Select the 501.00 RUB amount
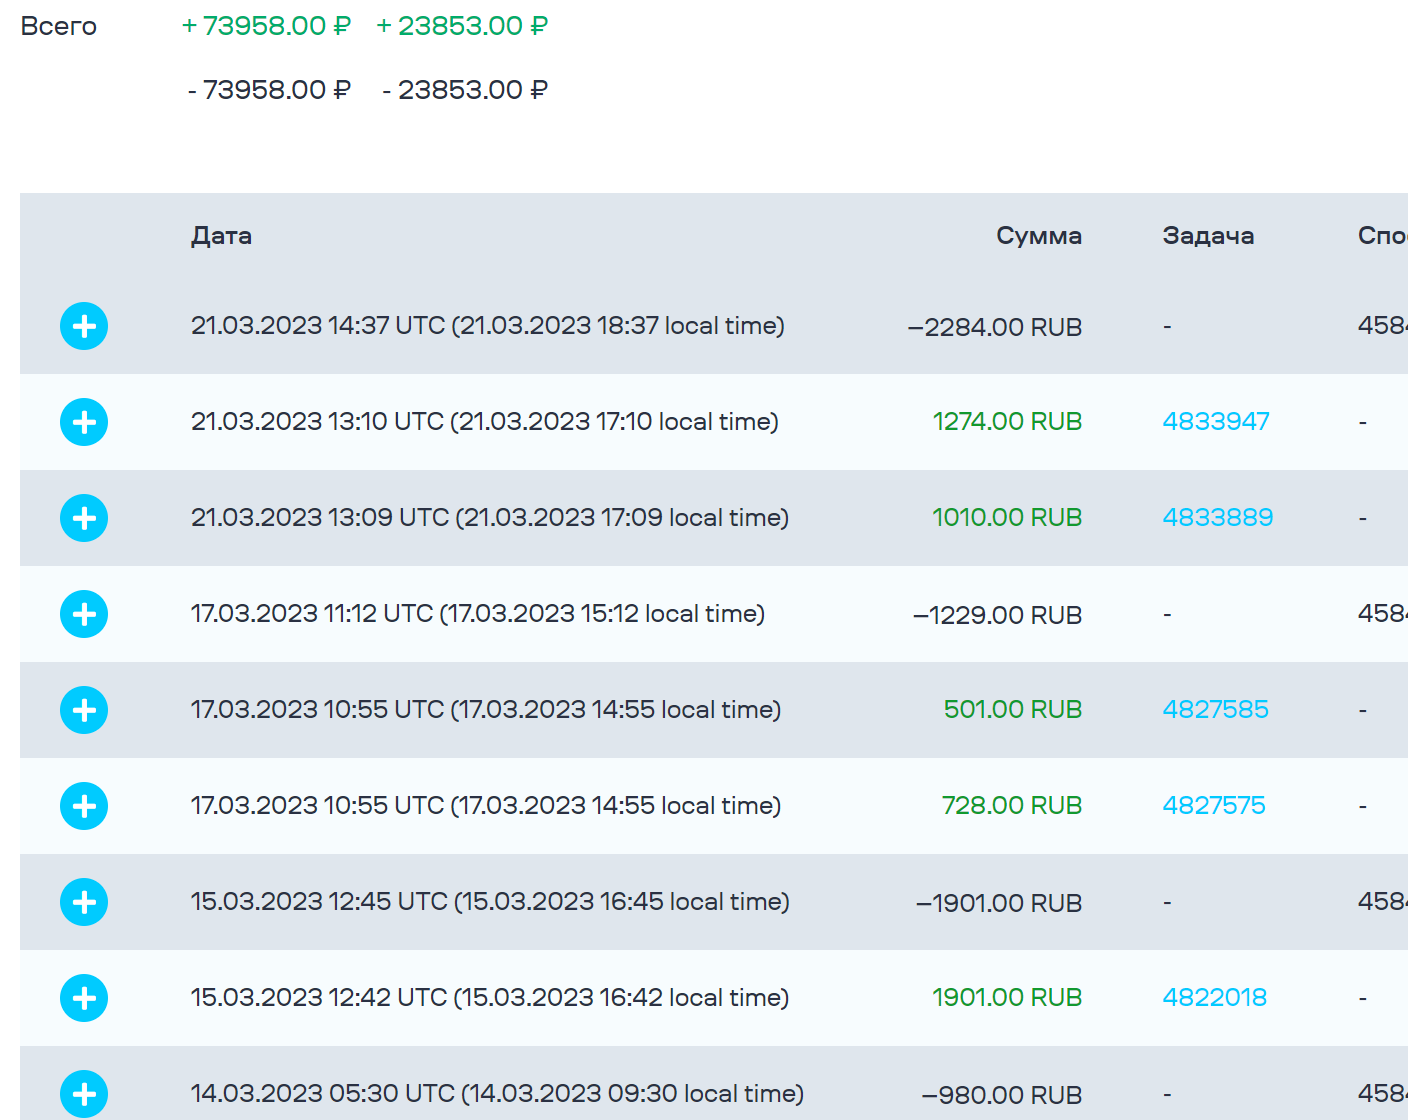 point(1013,709)
